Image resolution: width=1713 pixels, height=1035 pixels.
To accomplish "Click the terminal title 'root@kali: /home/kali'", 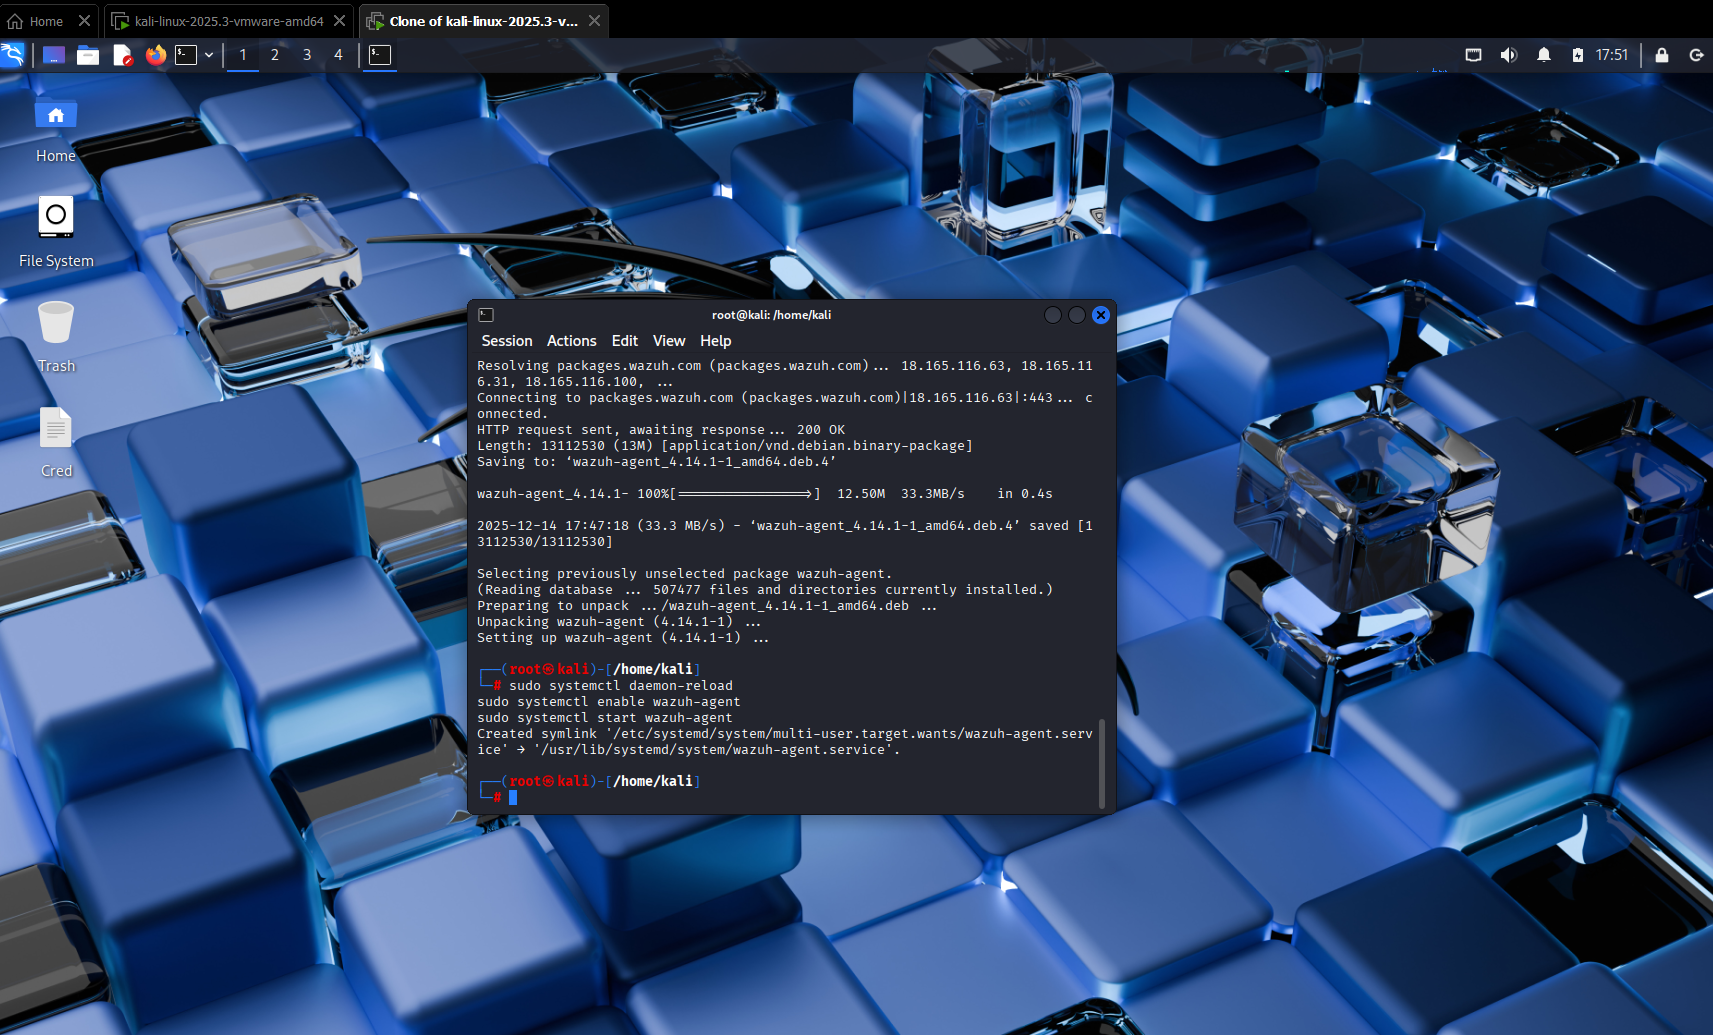I will (x=771, y=315).
